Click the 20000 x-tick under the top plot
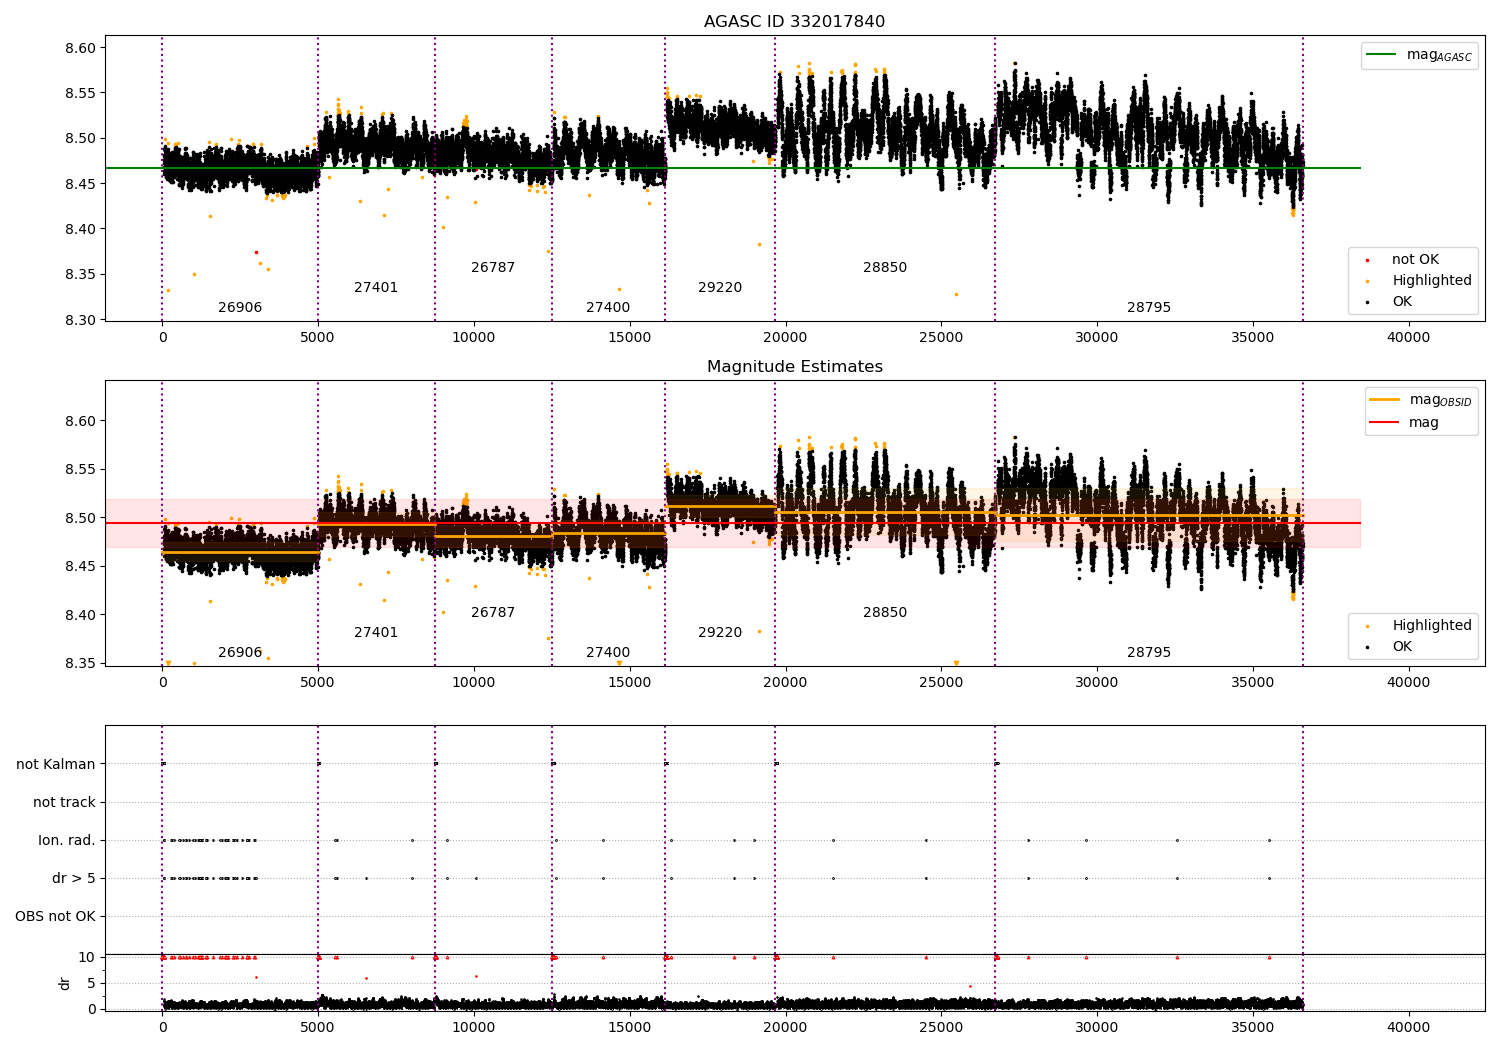This screenshot has width=1500, height=1050. point(785,338)
